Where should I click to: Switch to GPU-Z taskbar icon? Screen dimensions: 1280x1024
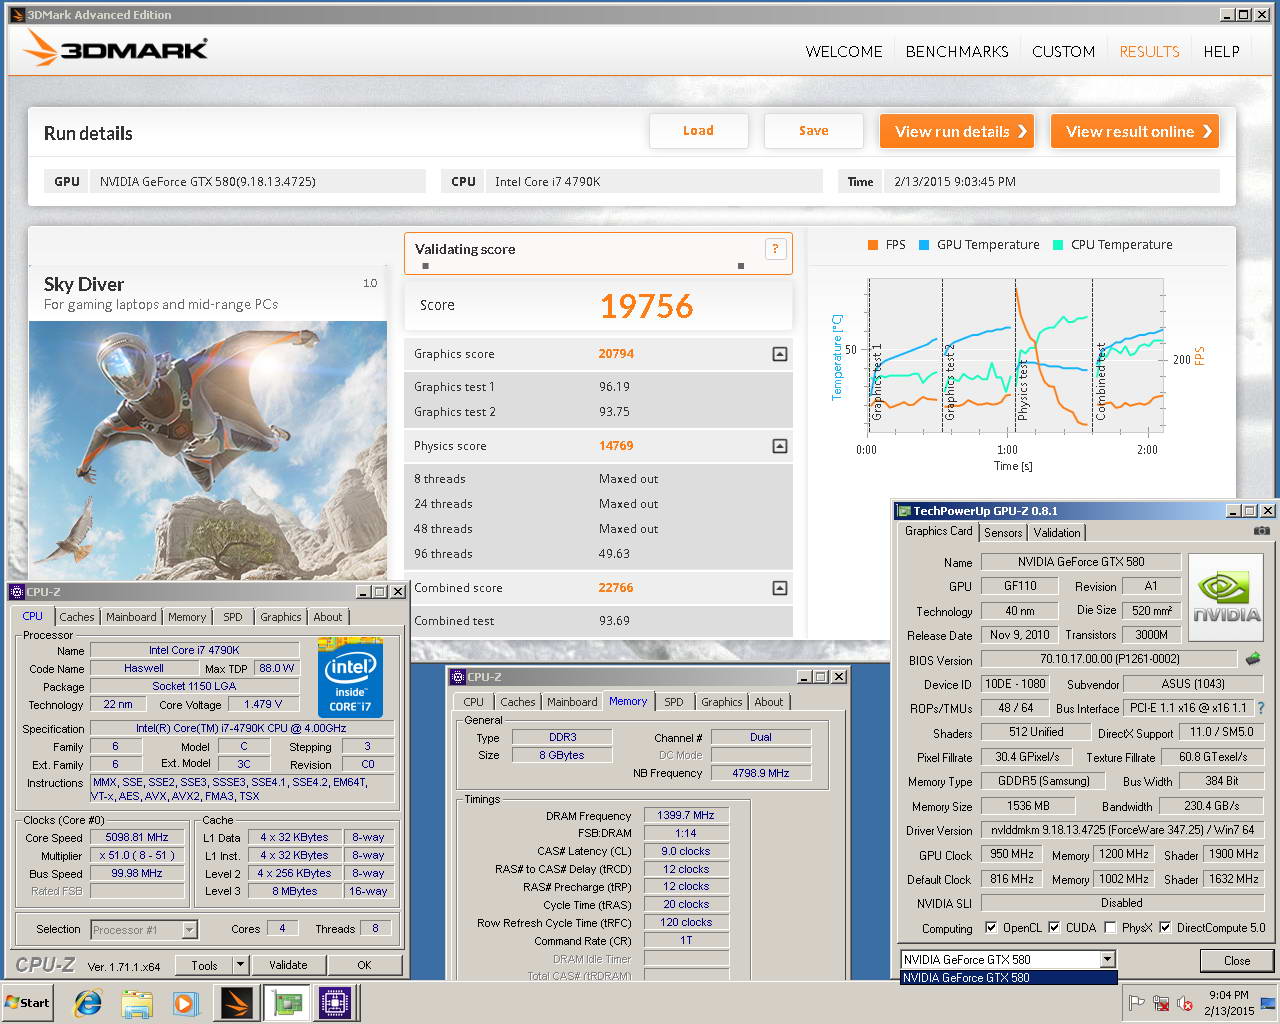pos(287,1003)
